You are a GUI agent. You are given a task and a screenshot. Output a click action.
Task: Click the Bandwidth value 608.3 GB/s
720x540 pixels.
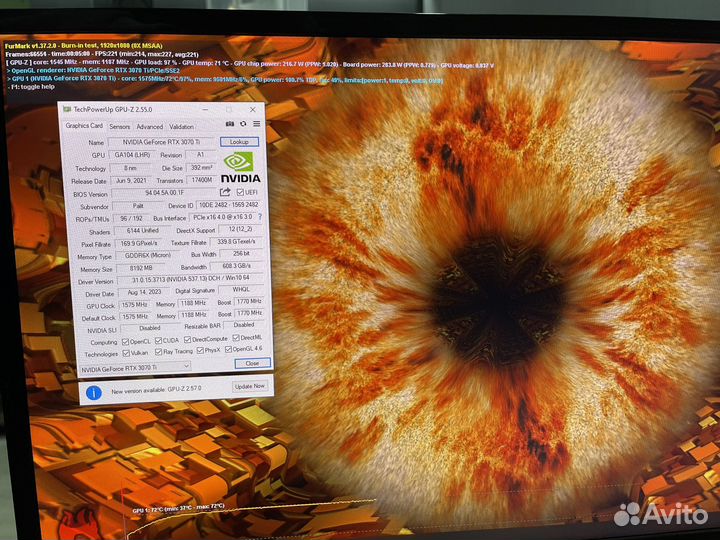coord(237,266)
